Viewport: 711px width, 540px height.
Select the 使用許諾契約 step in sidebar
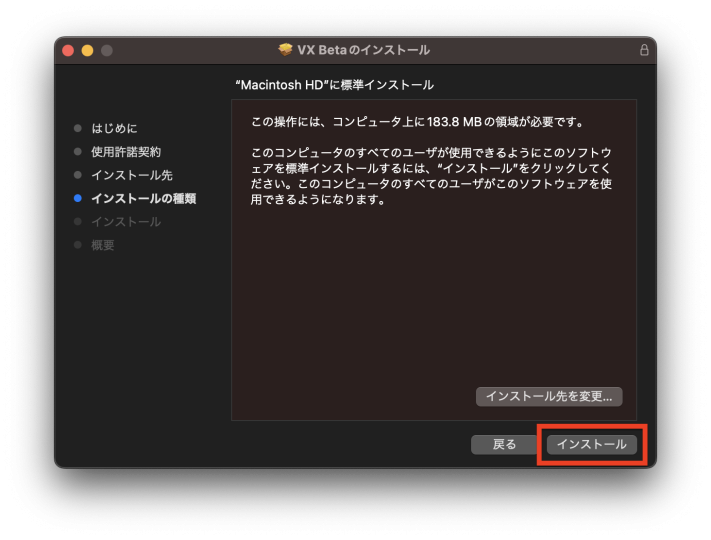[126, 152]
